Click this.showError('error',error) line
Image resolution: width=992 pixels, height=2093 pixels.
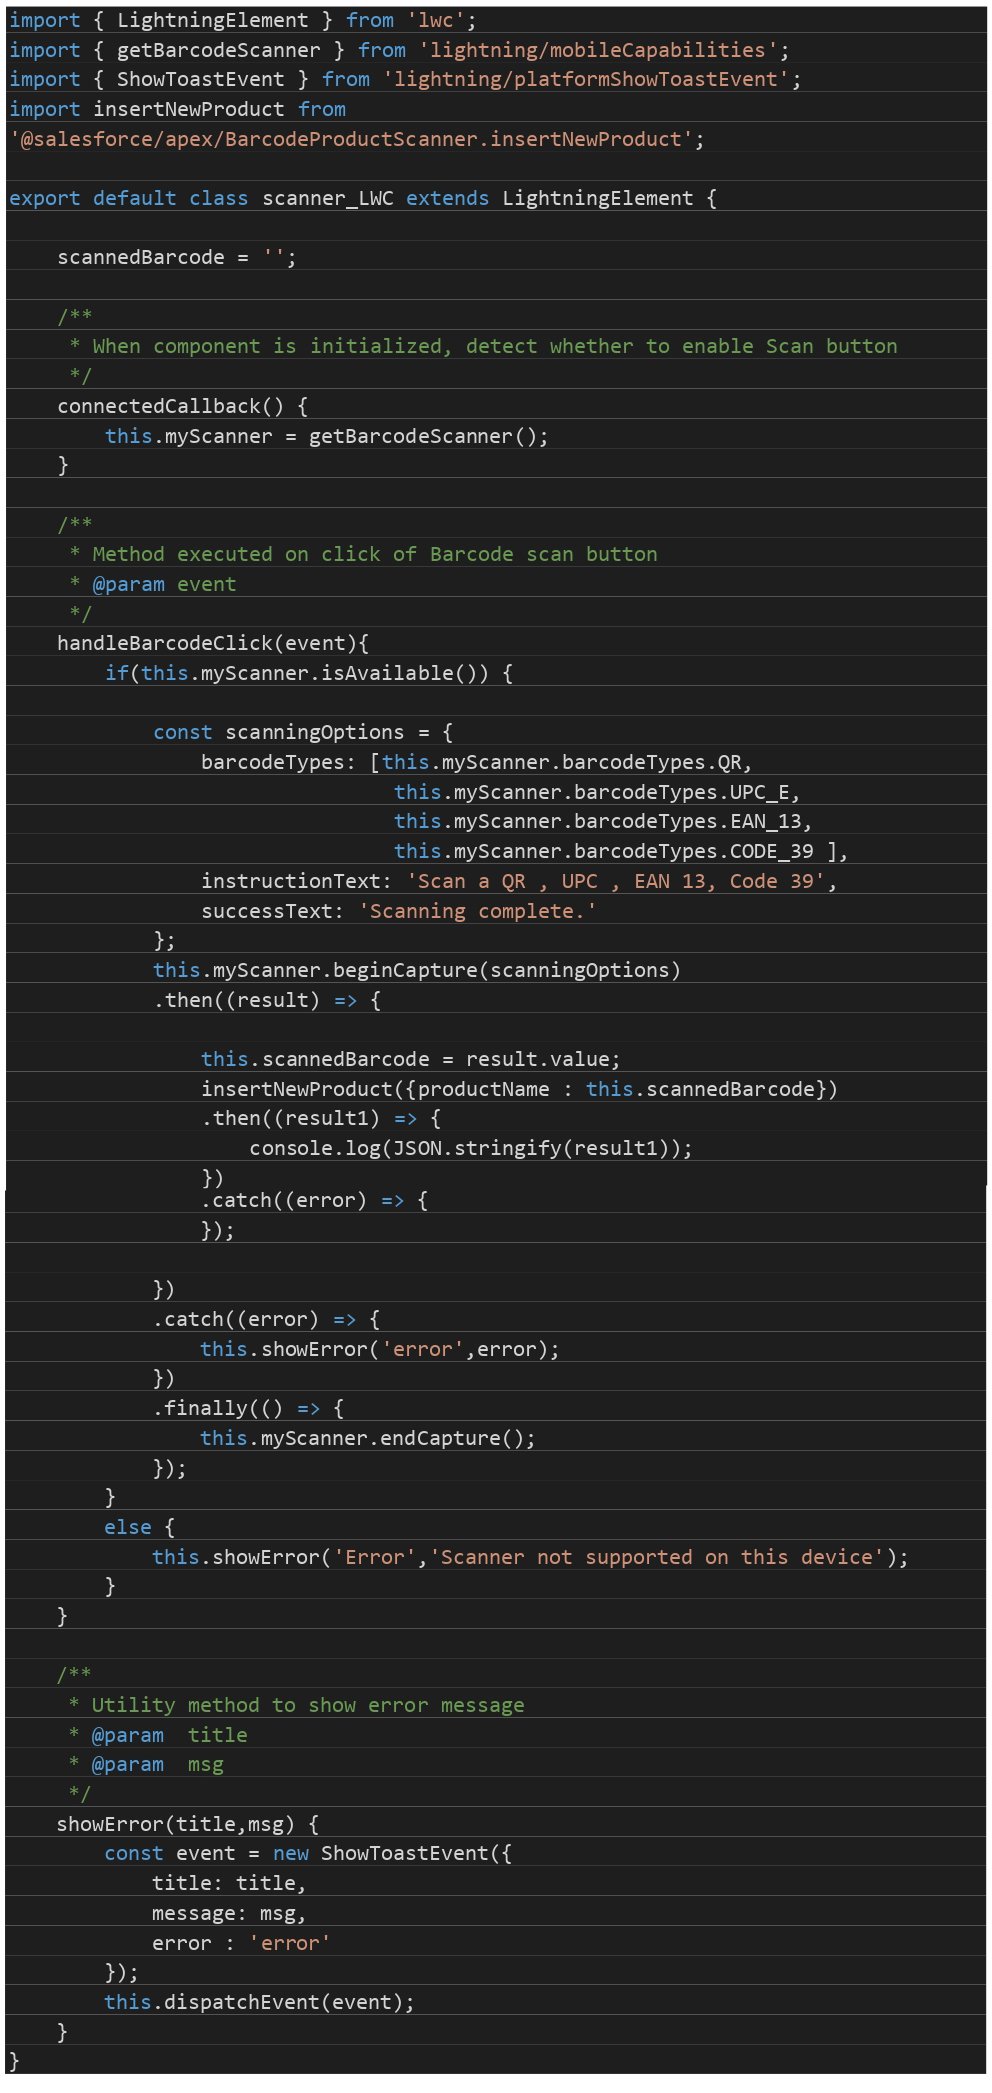(380, 1349)
